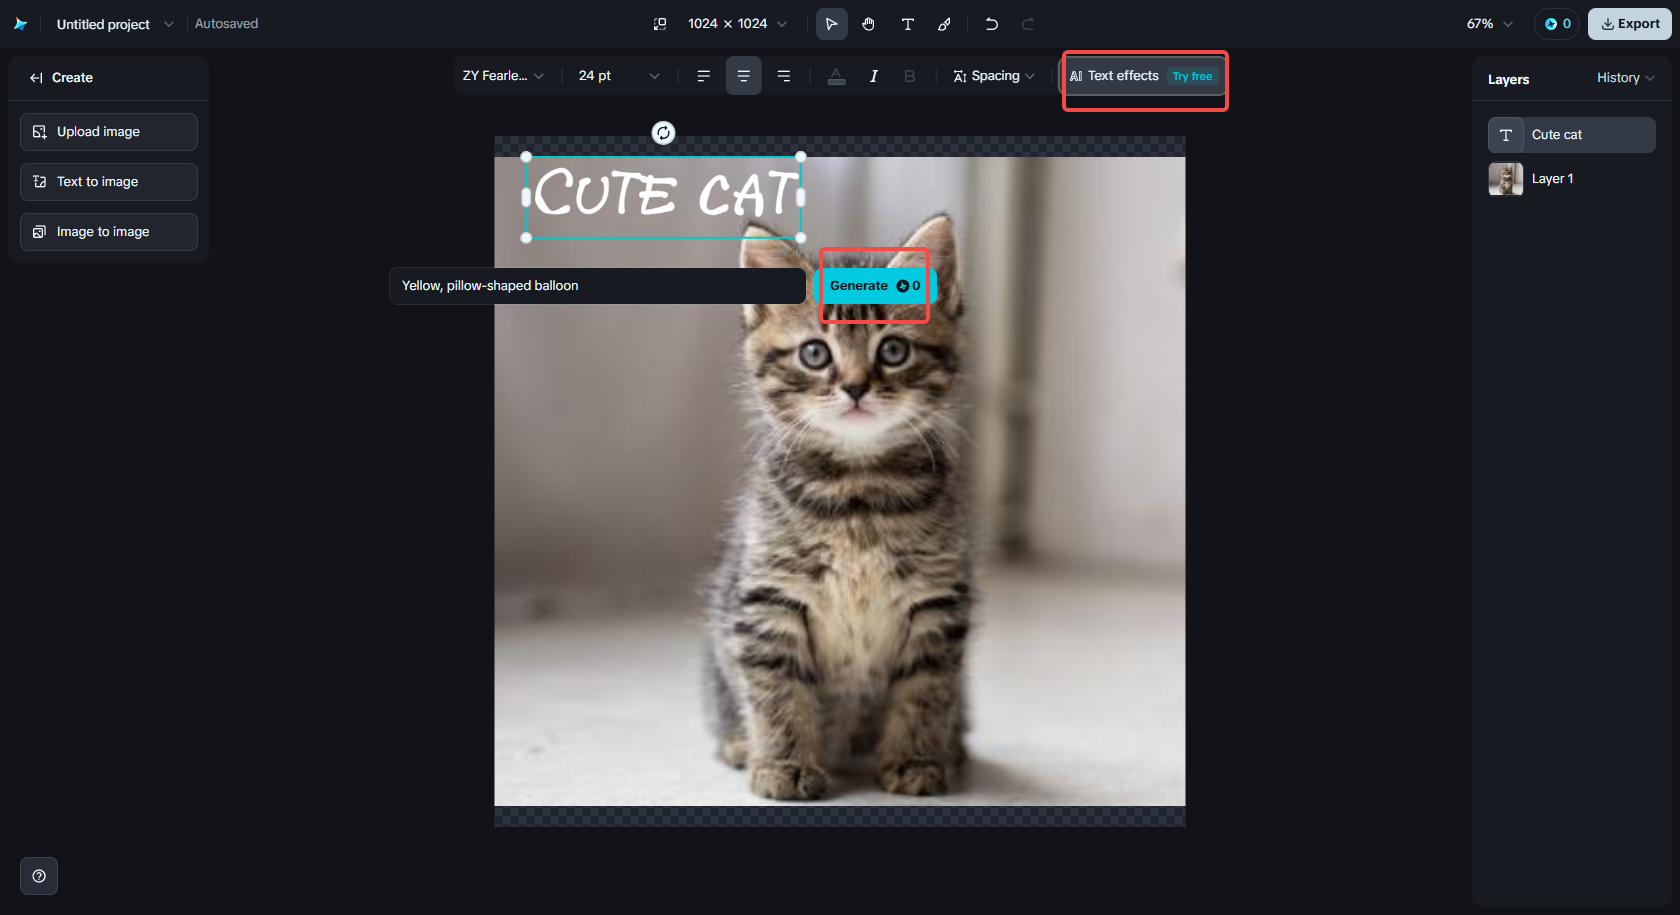Open the 24 pt font size dropdown

pyautogui.click(x=619, y=76)
